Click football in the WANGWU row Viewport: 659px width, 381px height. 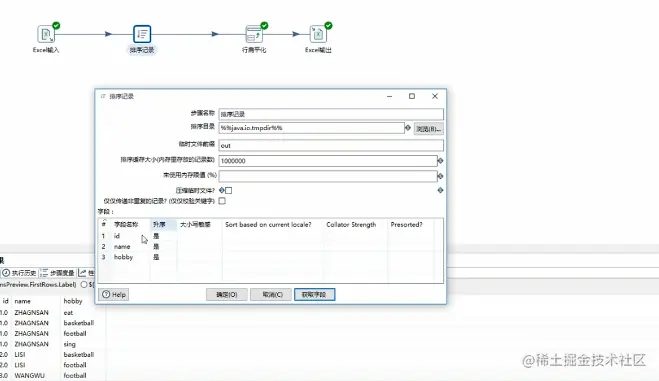75,376
